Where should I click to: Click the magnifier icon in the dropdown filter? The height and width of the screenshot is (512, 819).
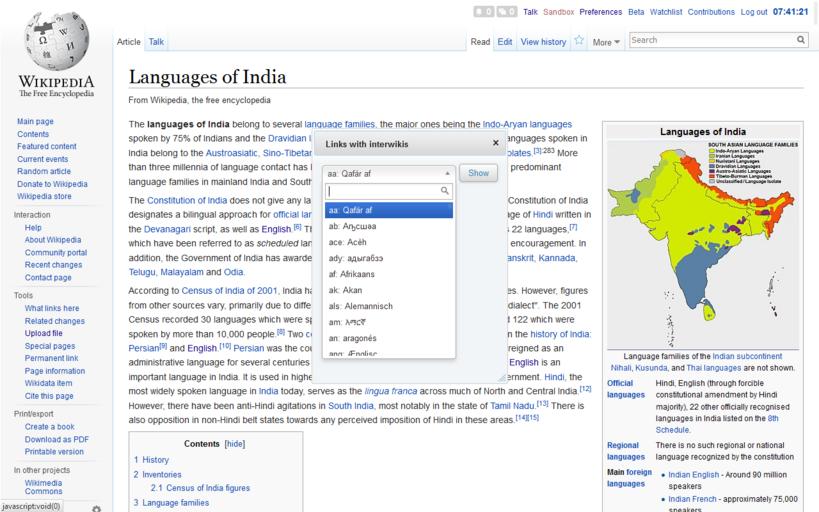[446, 190]
